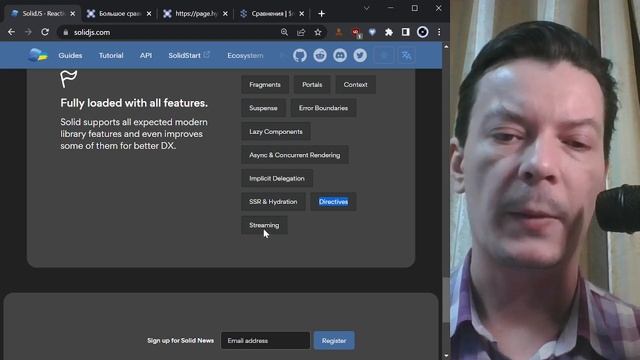Select the highlighted Directives chip
Image resolution: width=640 pixels, height=360 pixels.
[333, 202]
